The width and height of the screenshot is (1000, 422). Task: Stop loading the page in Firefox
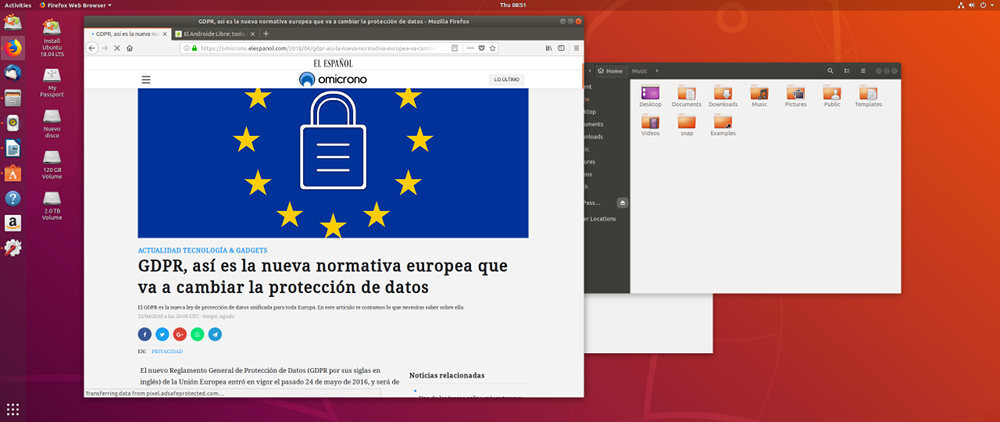click(117, 48)
